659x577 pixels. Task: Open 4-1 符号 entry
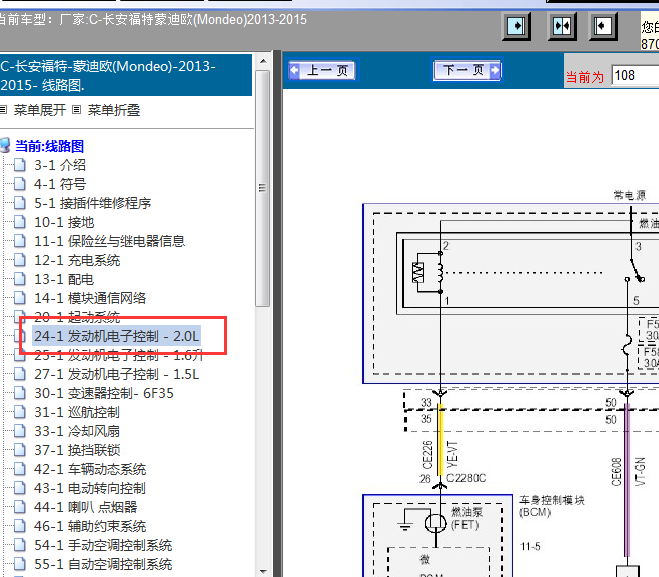[60, 184]
